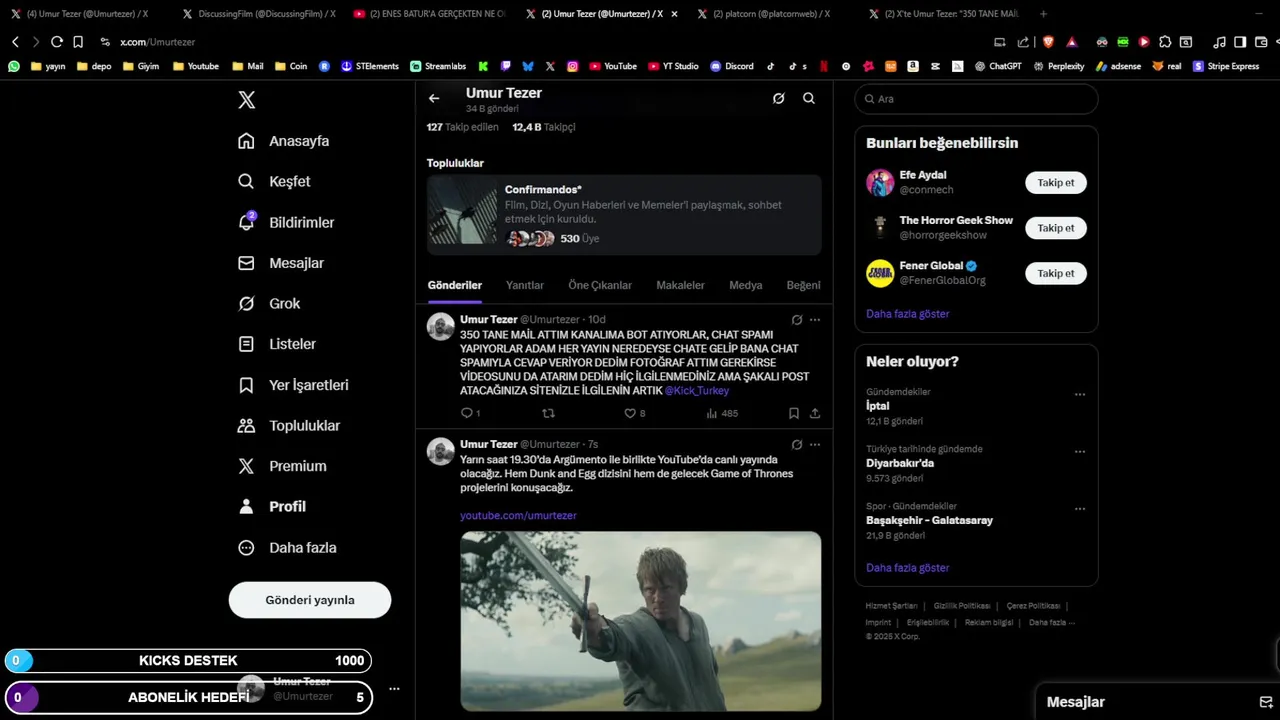Open the Discord bookmark
This screenshot has width=1280, height=720.
(x=732, y=66)
